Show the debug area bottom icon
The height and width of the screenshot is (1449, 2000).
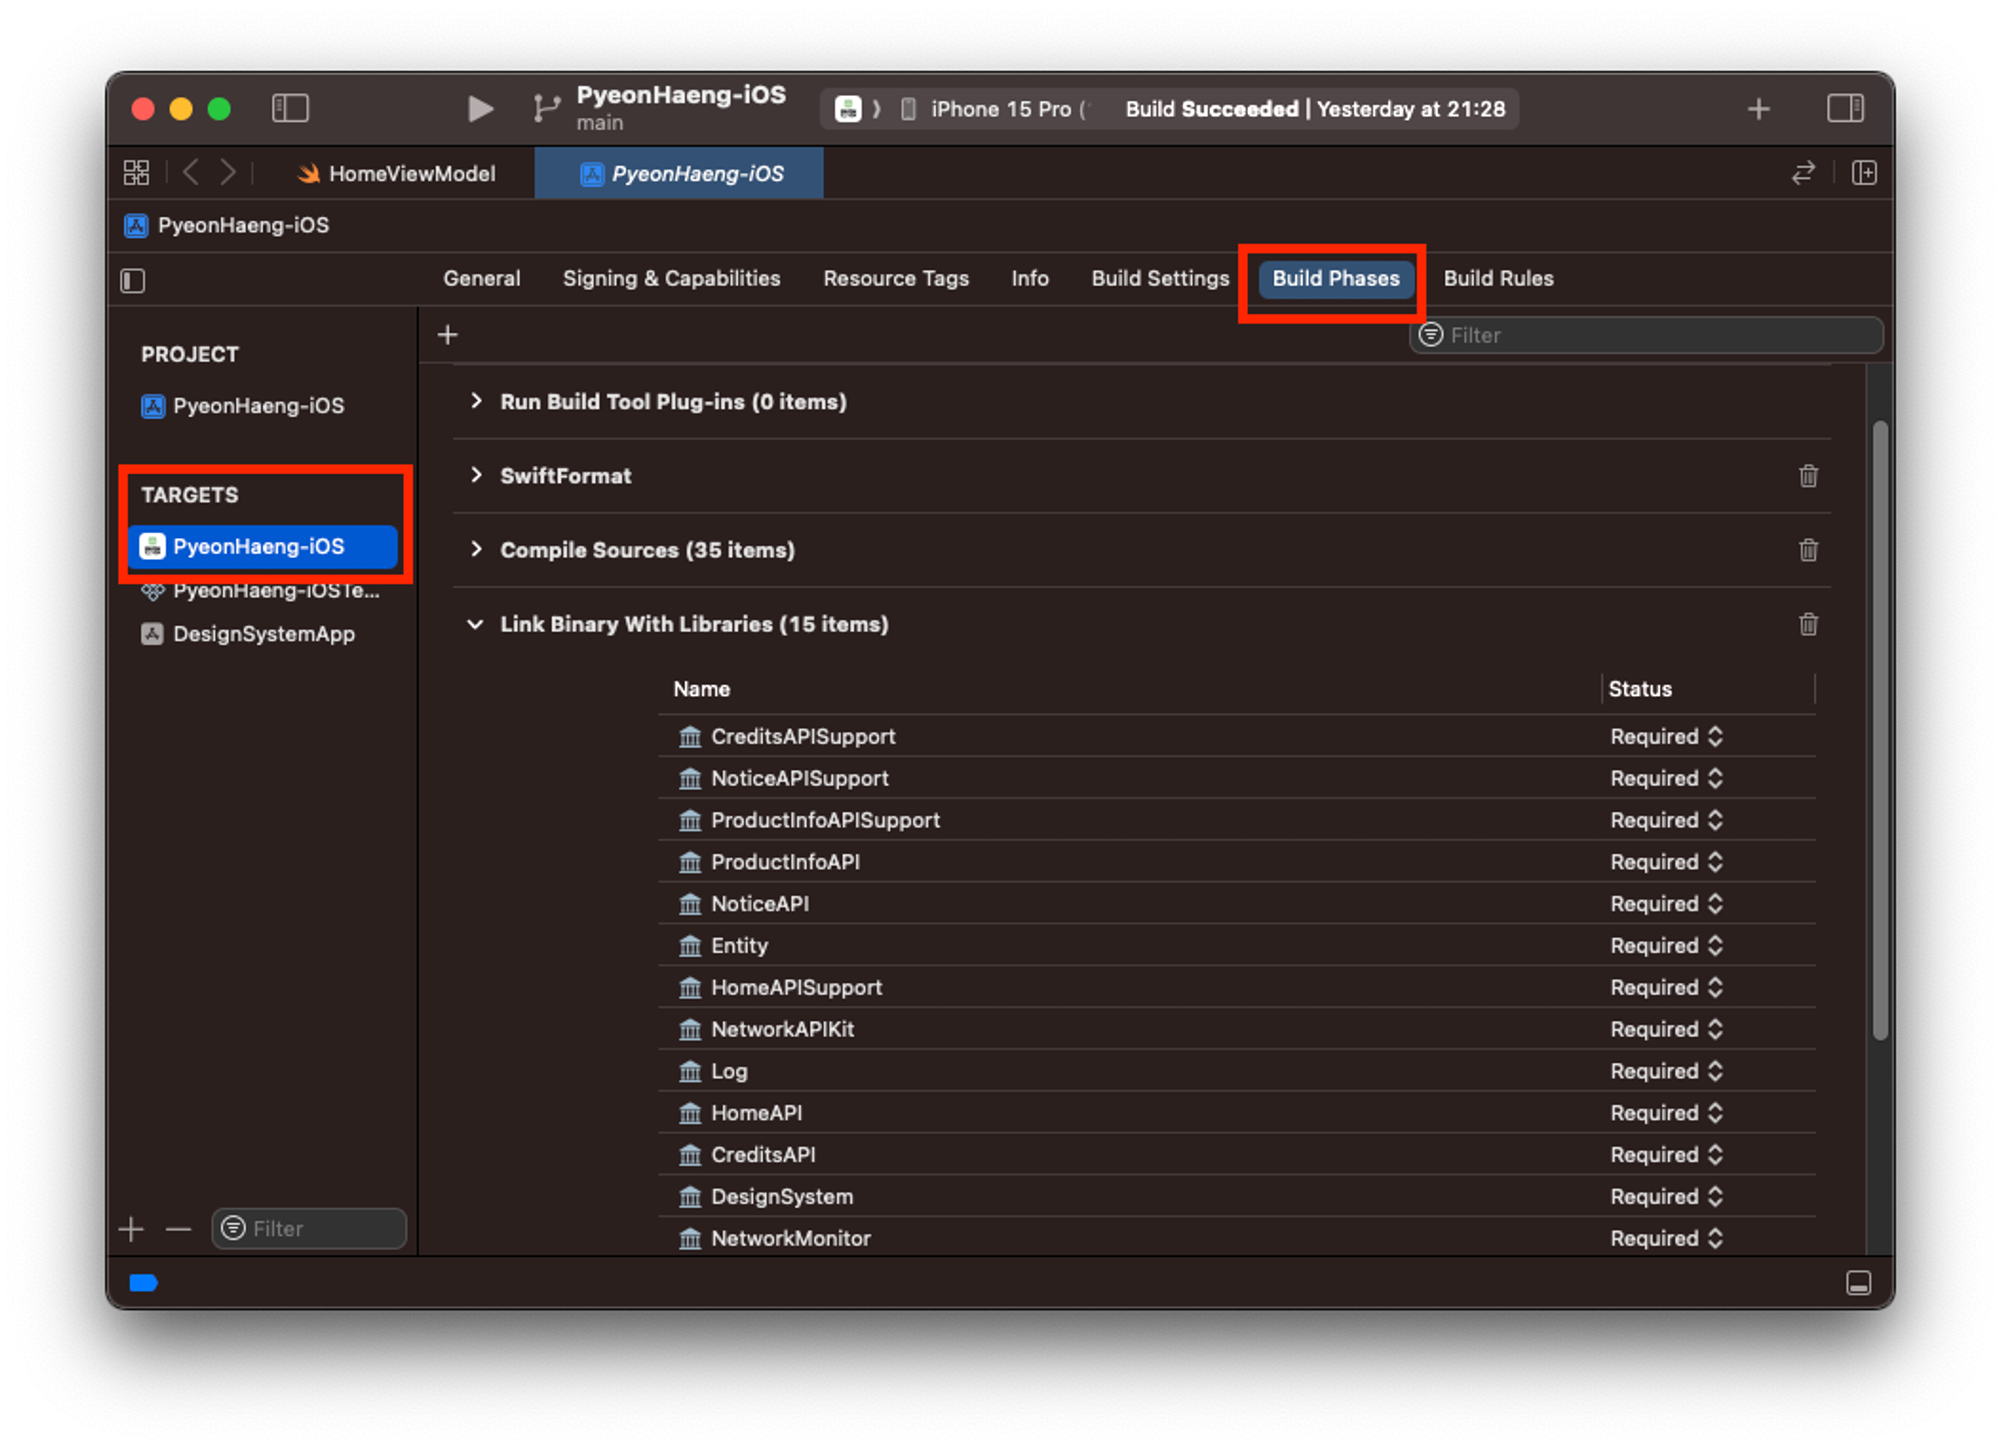click(x=1858, y=1283)
